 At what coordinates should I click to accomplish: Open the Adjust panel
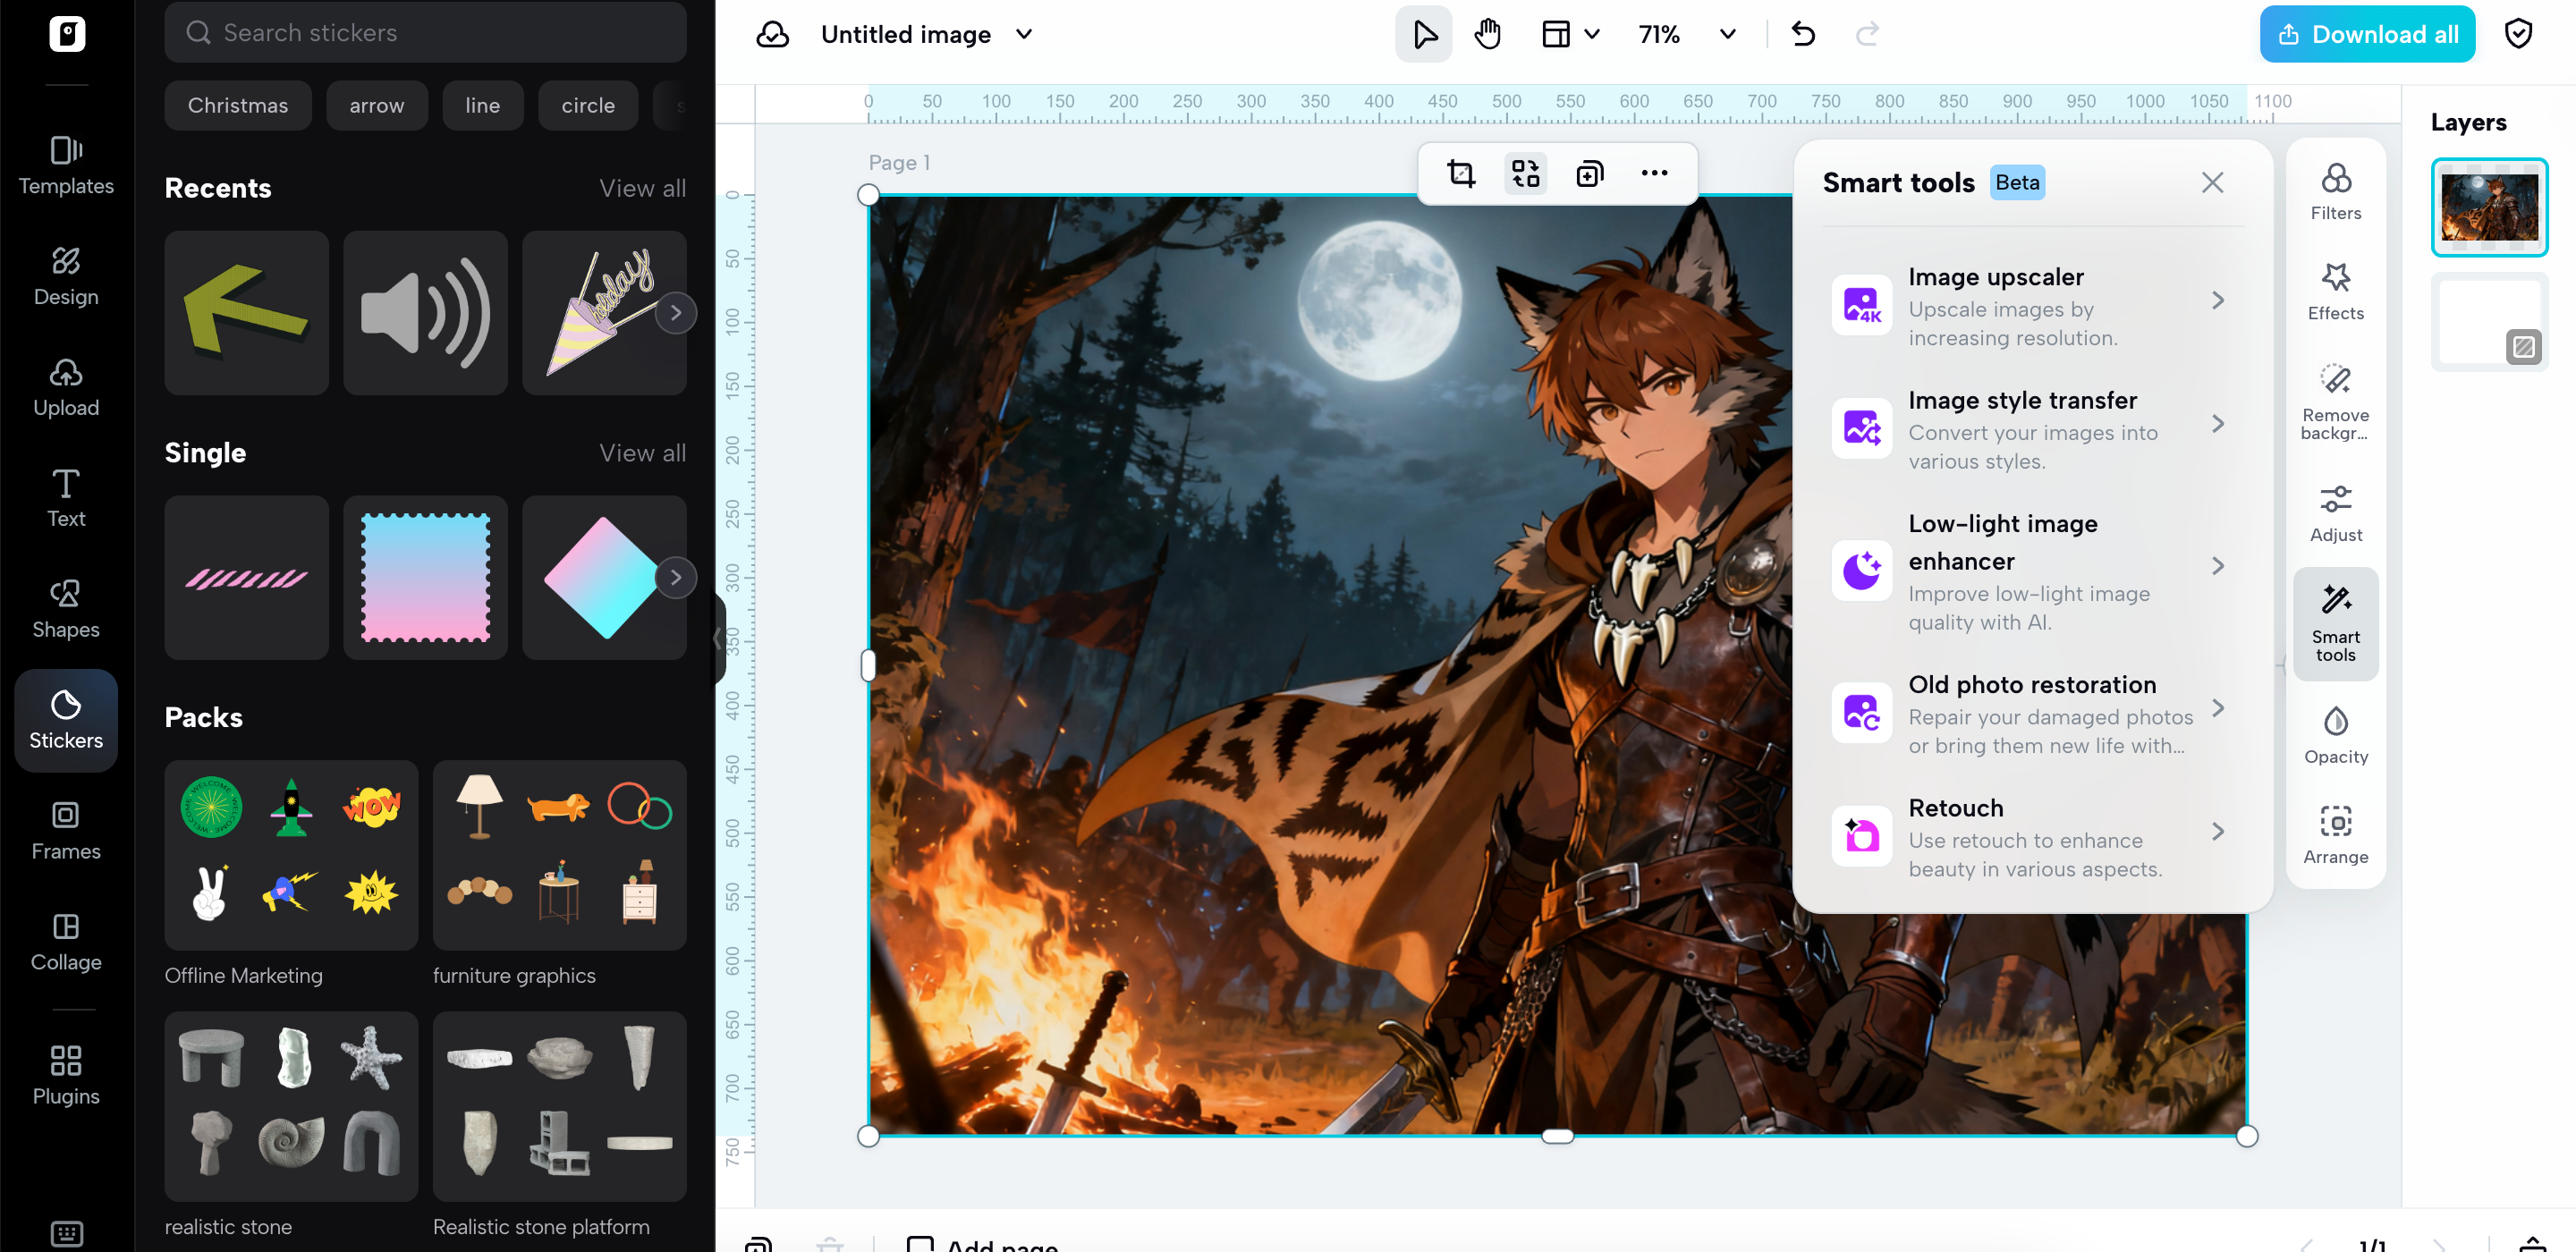tap(2335, 512)
